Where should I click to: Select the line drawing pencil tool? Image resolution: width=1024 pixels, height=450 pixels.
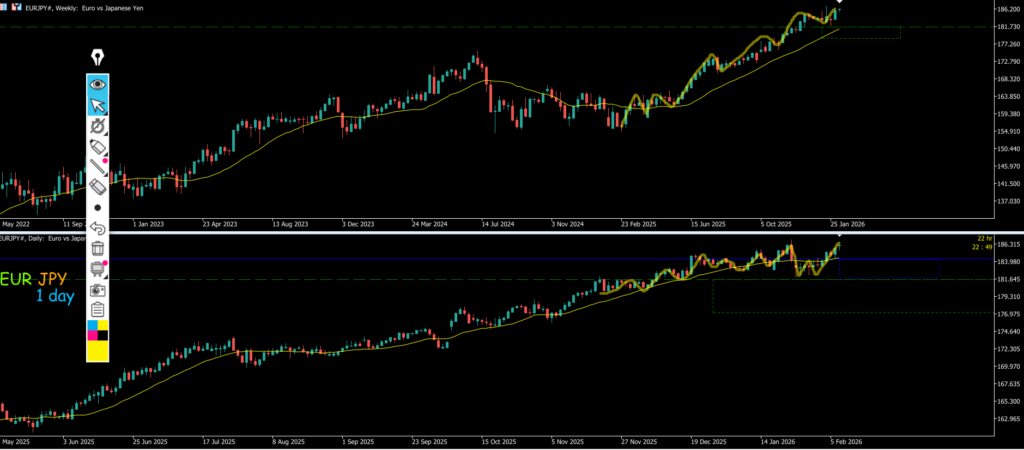click(99, 167)
